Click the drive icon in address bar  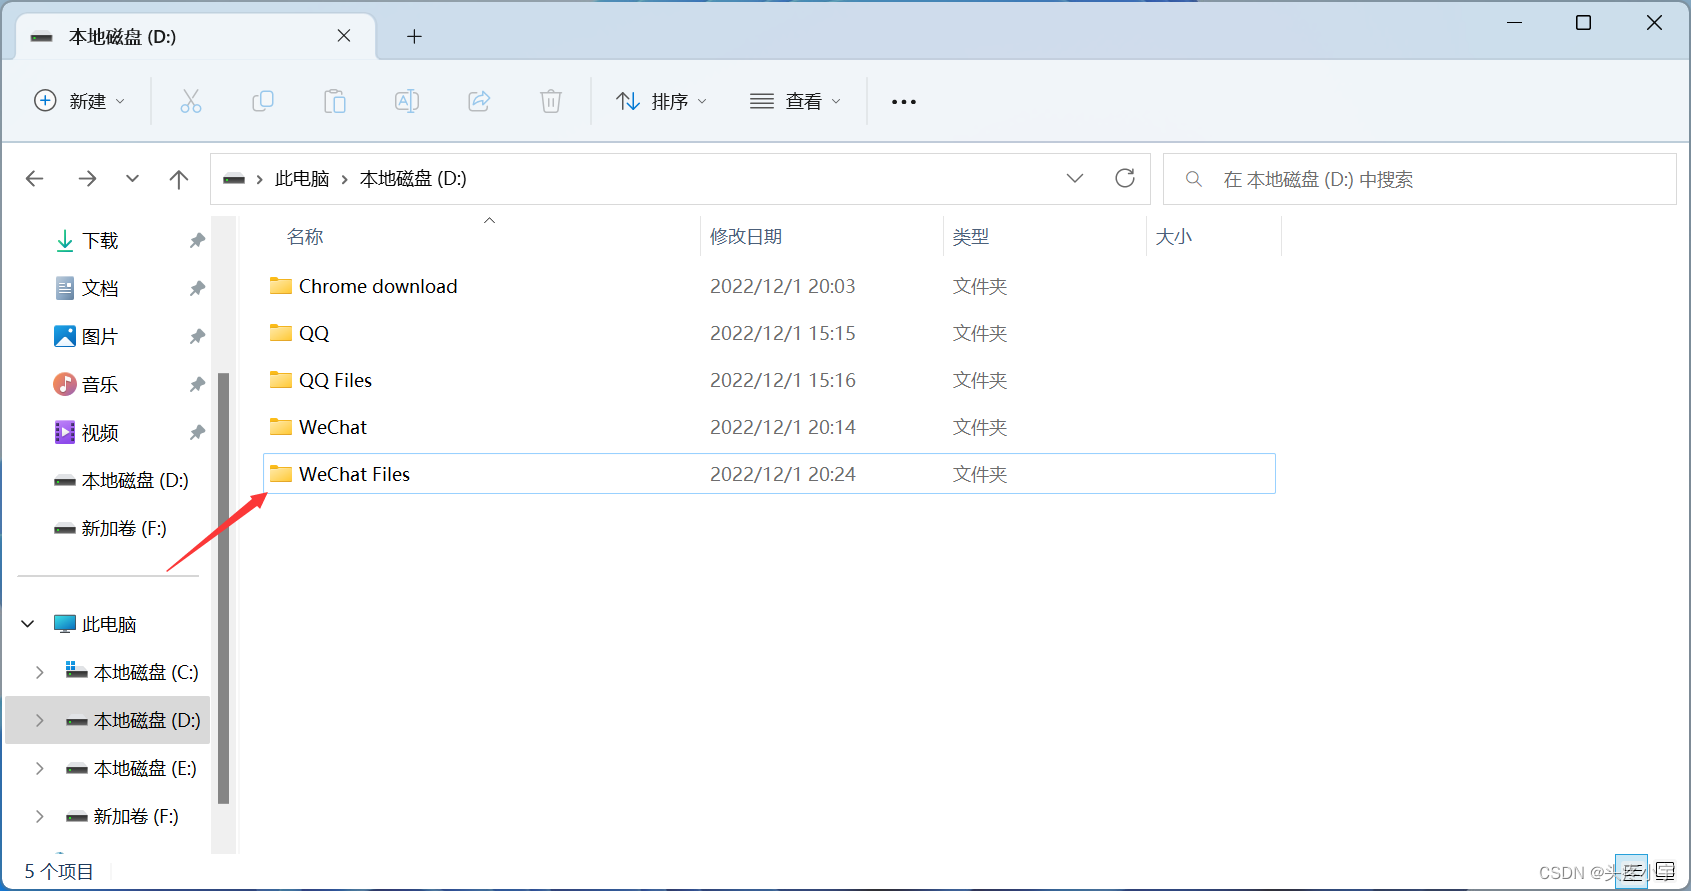point(234,179)
